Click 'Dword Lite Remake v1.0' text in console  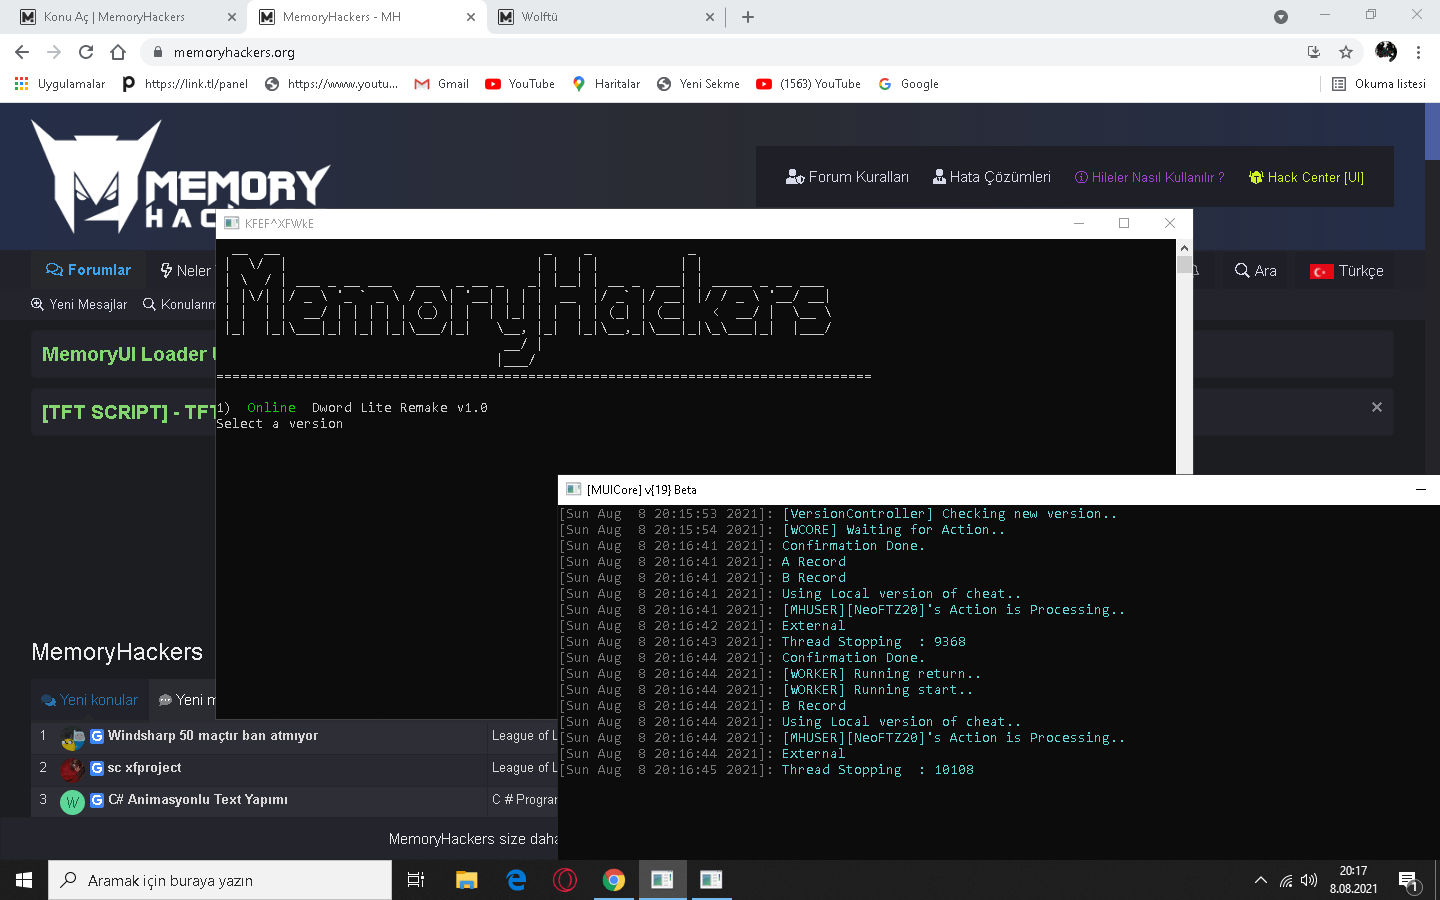click(399, 408)
